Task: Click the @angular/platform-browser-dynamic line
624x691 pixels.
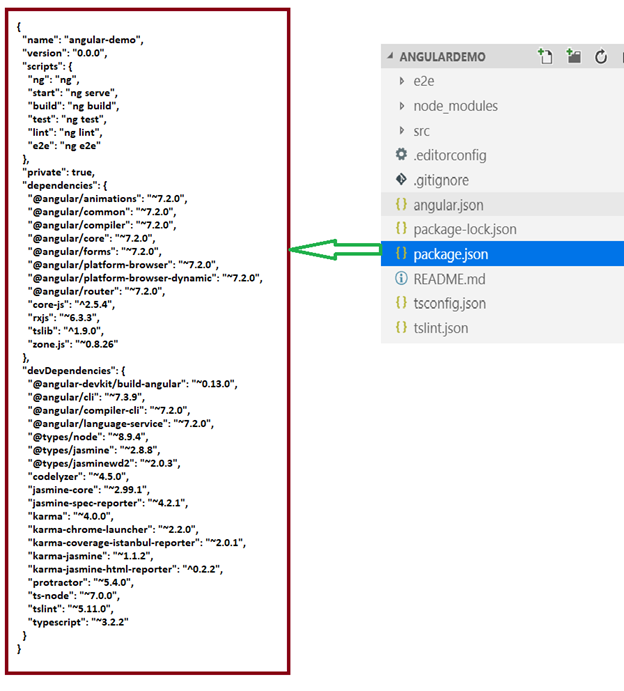Action: (145, 278)
